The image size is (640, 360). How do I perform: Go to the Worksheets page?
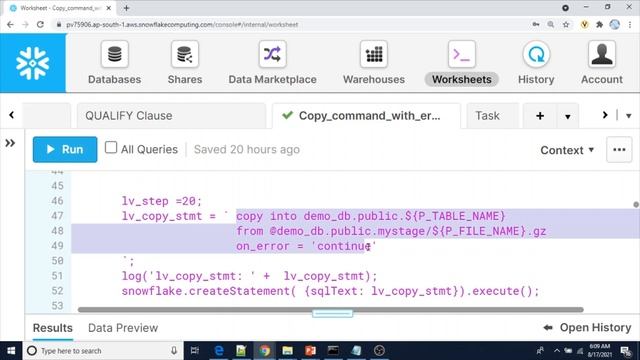(462, 63)
